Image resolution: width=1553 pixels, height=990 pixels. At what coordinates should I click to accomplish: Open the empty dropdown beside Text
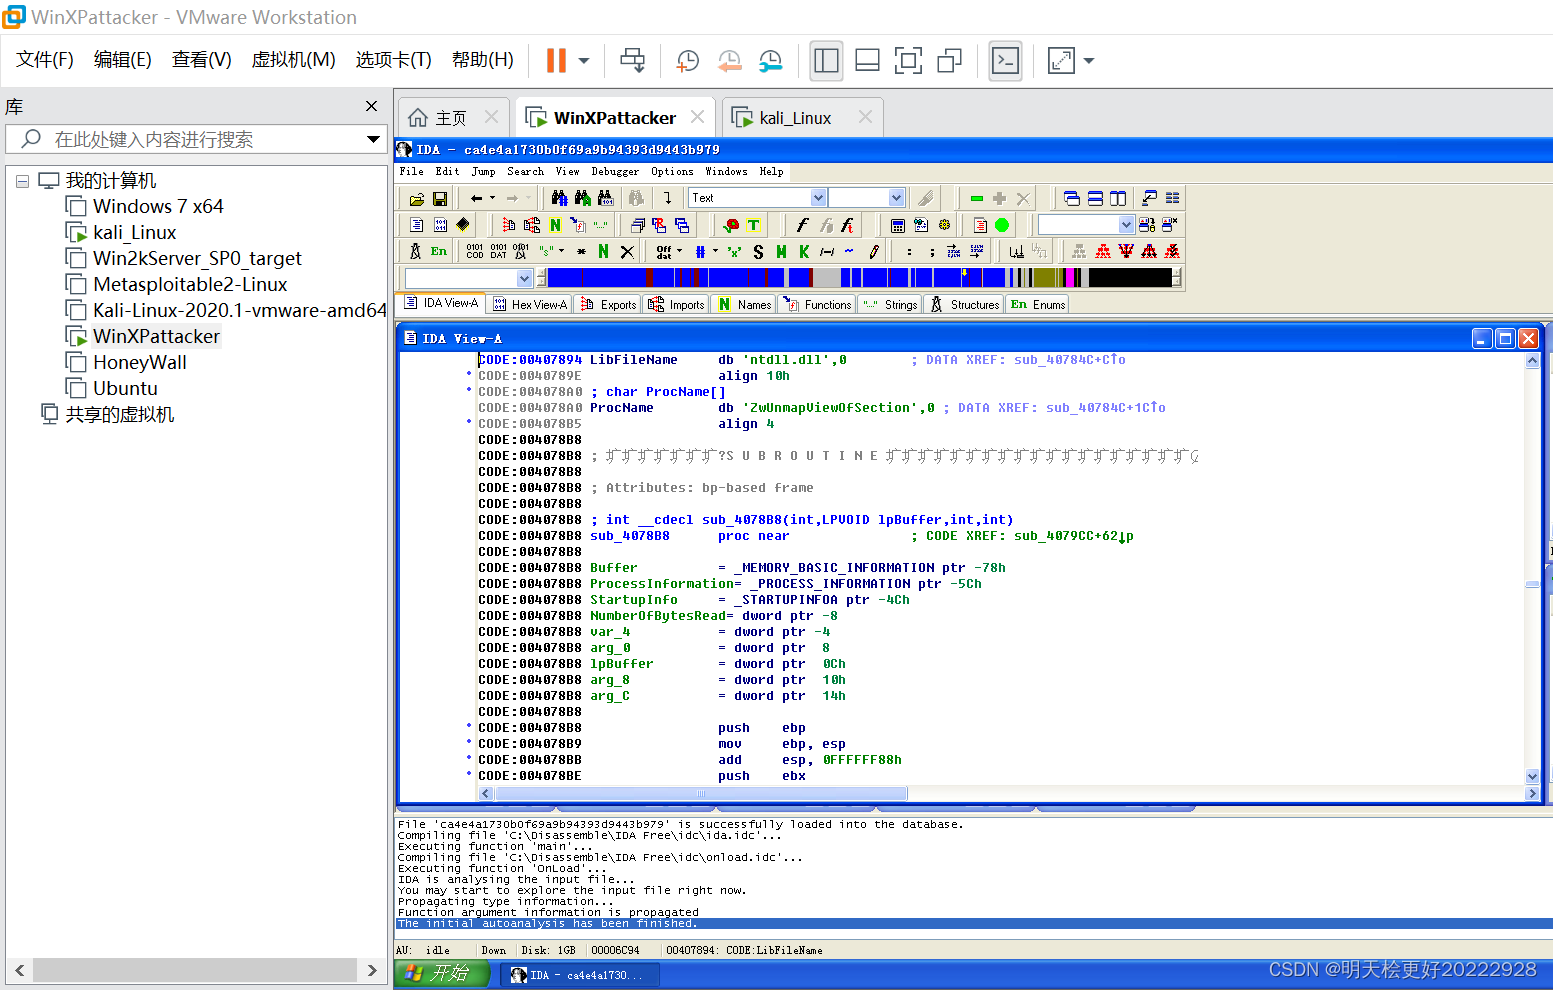coord(896,198)
